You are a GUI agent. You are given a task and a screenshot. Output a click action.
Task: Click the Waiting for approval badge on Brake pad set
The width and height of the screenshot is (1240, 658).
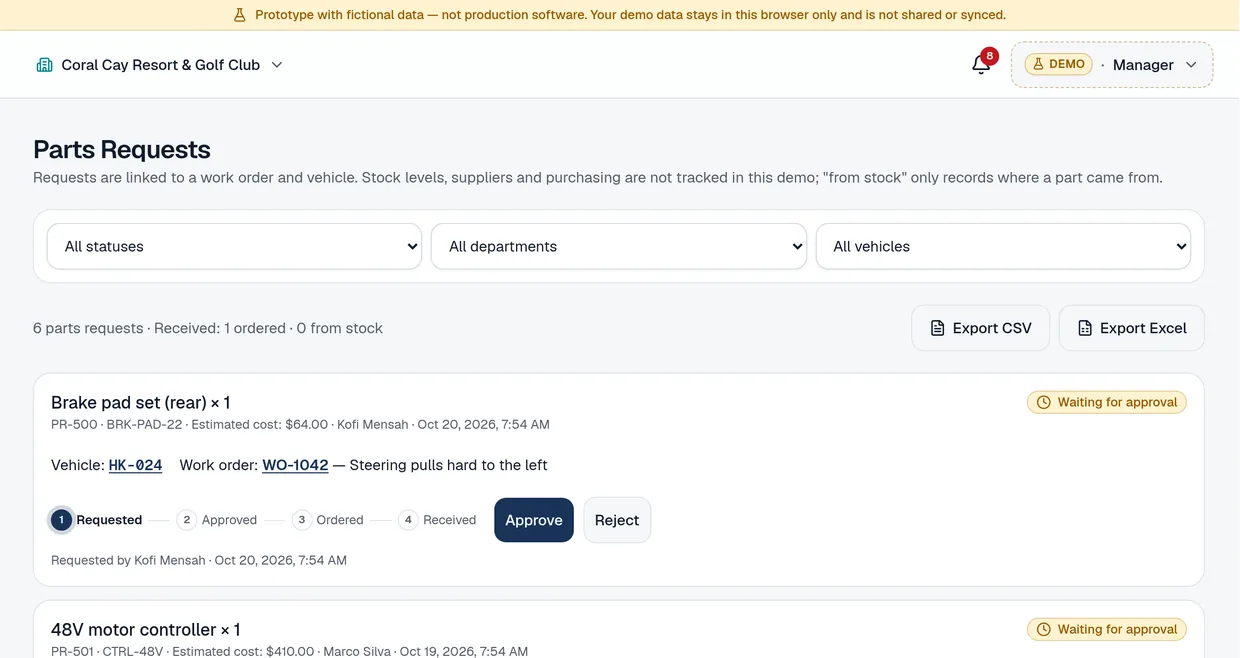click(1107, 402)
